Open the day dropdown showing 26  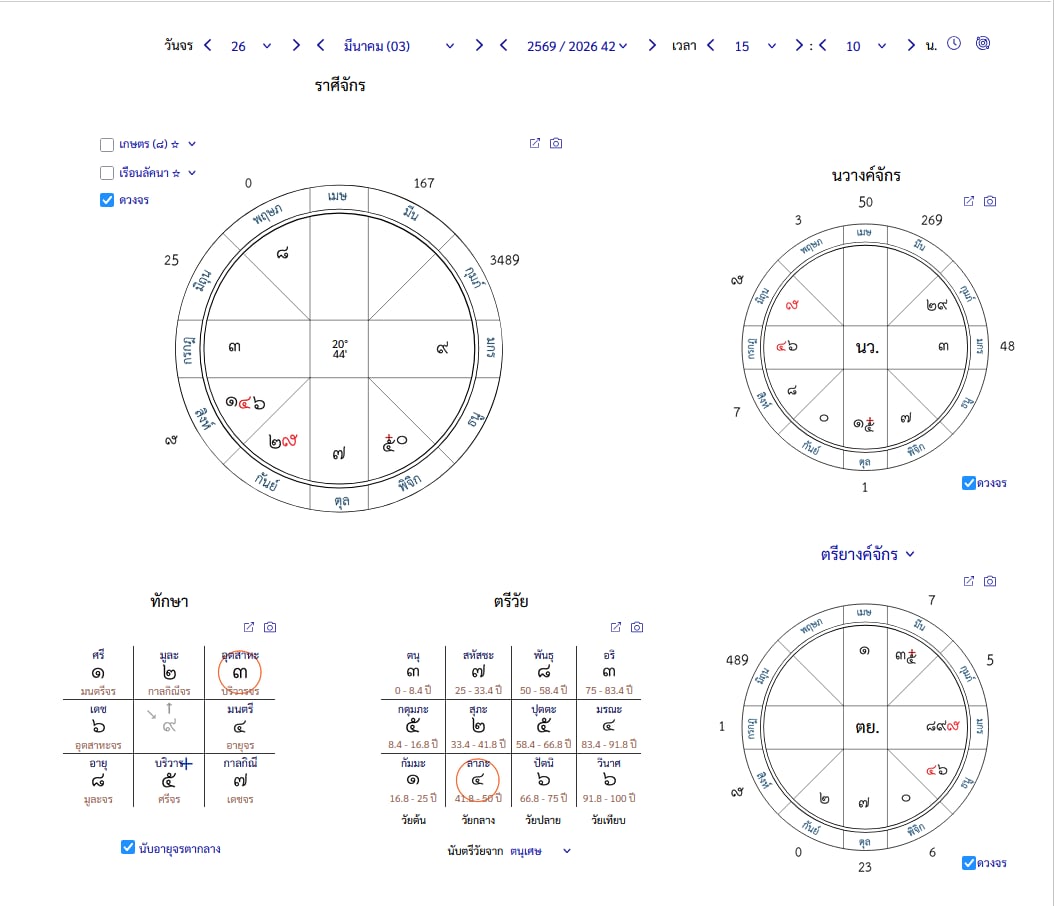tap(251, 46)
